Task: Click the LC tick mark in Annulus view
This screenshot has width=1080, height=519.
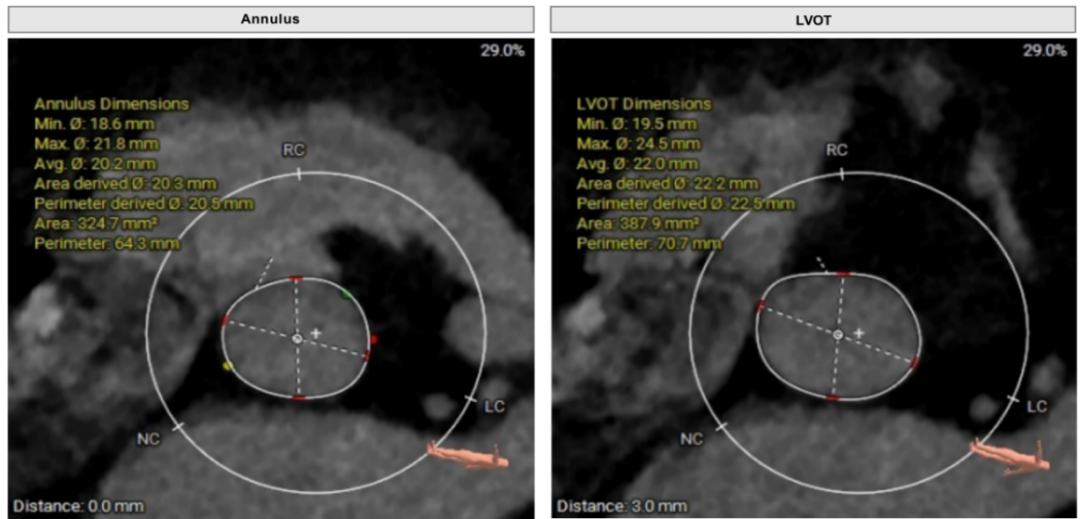Action: pos(471,400)
